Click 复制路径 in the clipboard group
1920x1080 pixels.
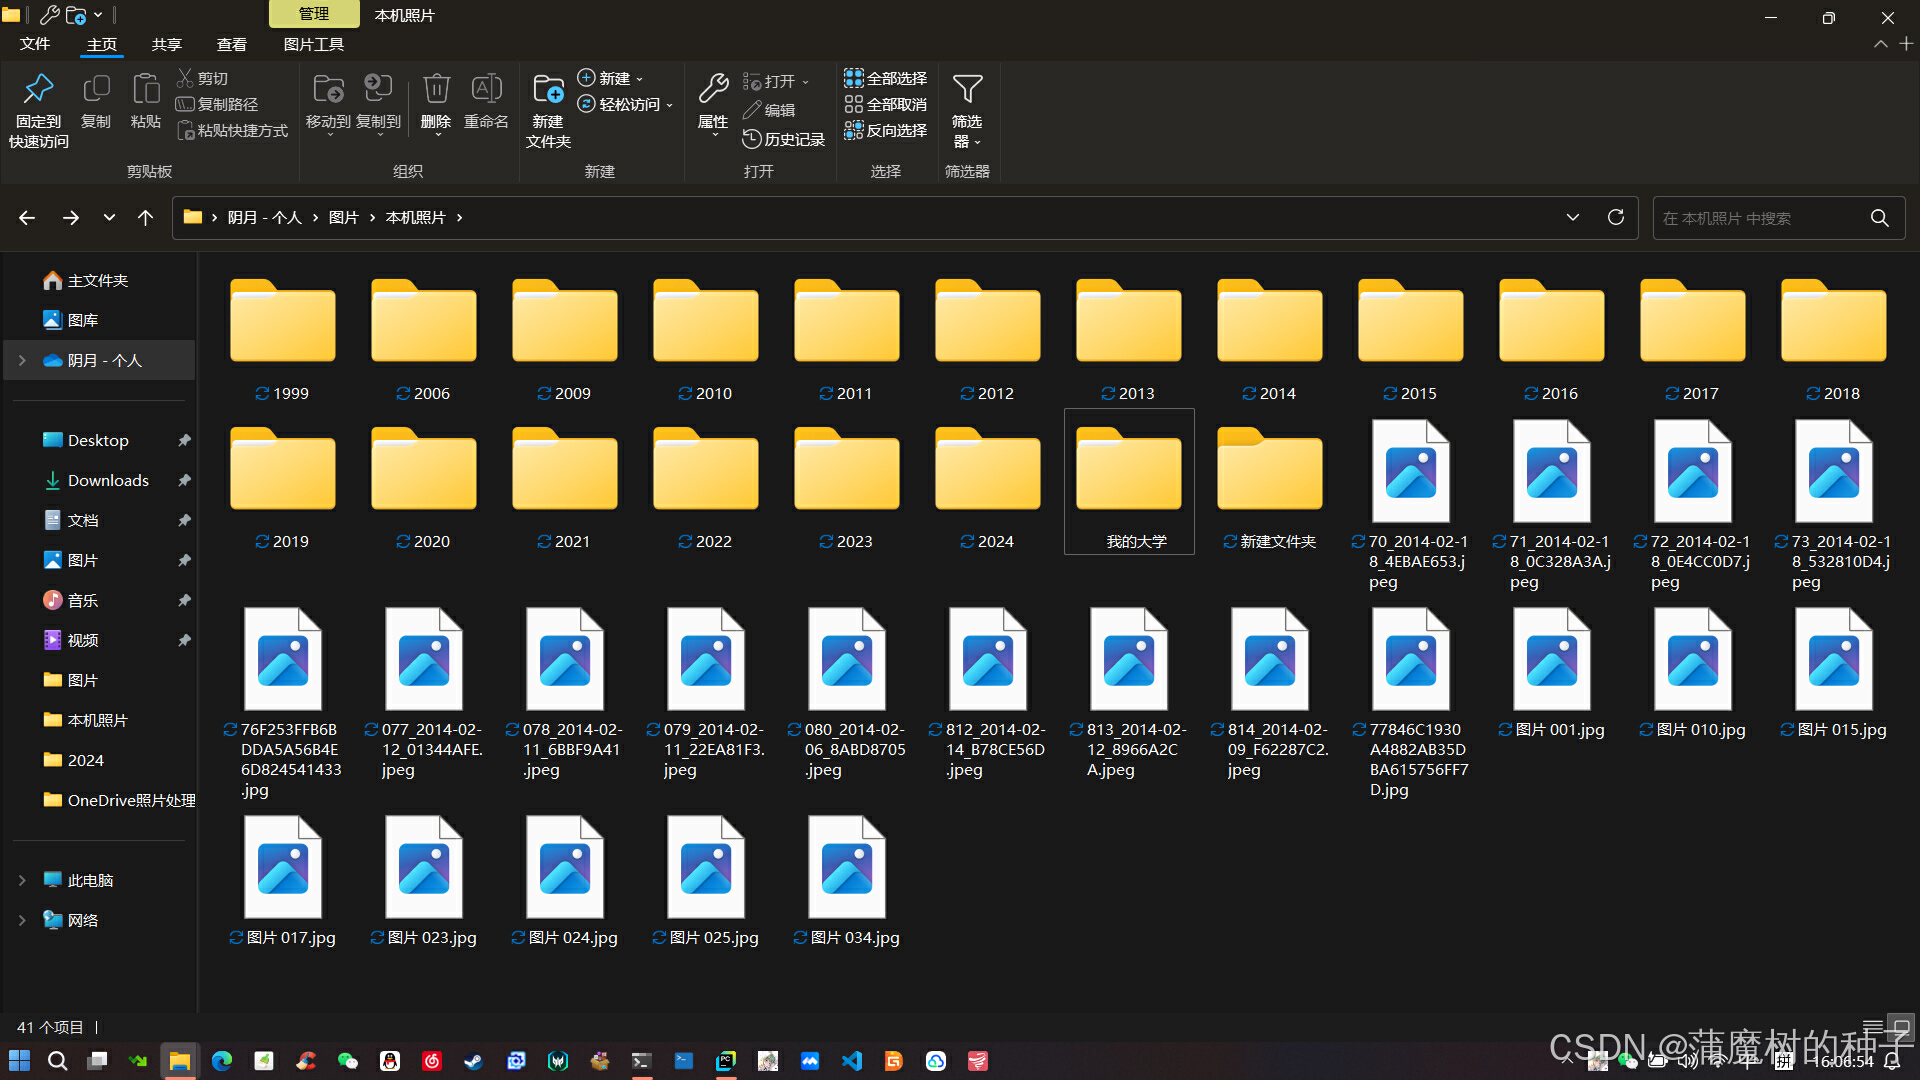pyautogui.click(x=217, y=104)
